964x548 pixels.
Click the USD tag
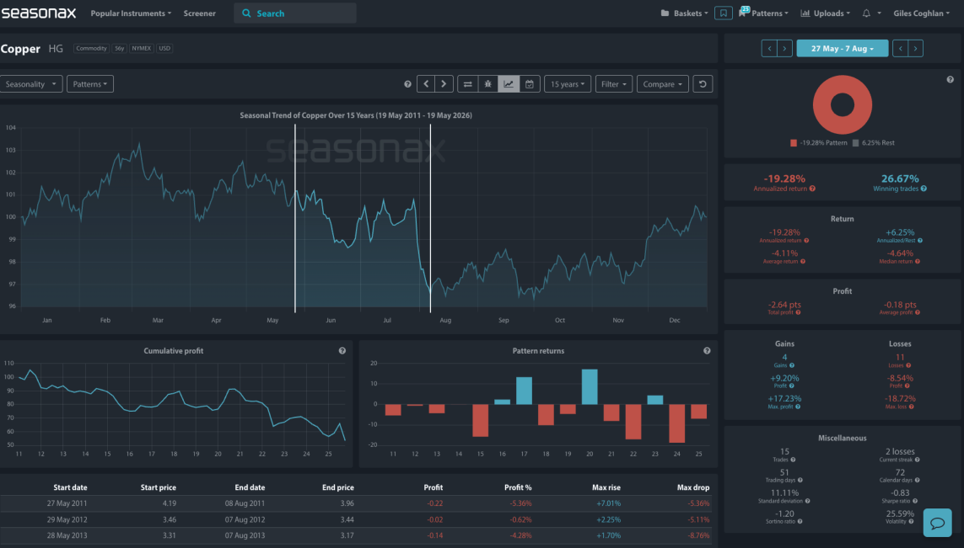(164, 48)
